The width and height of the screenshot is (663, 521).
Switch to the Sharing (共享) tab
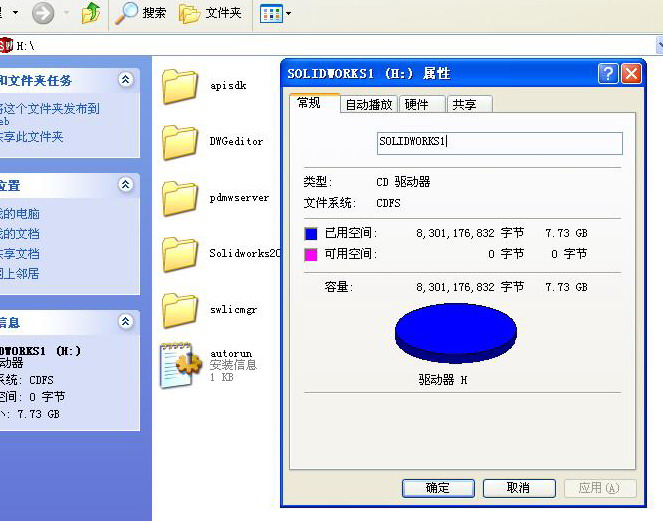pyautogui.click(x=469, y=104)
